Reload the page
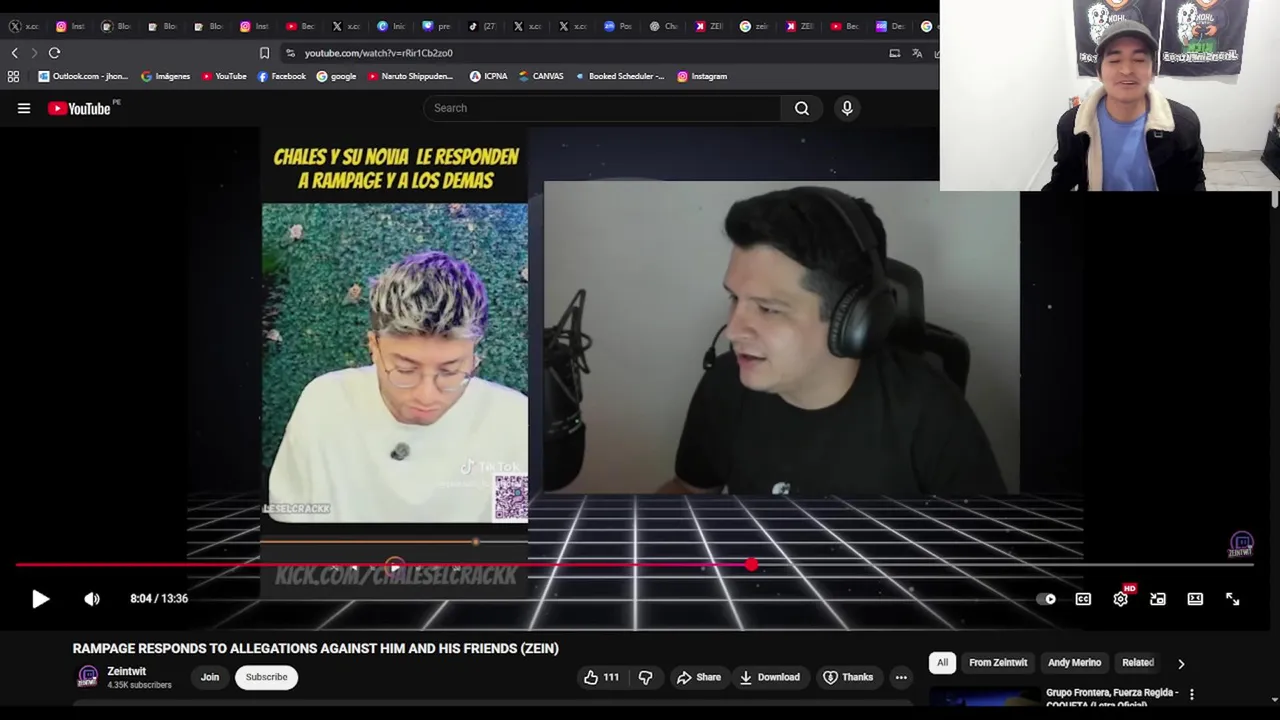The image size is (1280, 720). pyautogui.click(x=54, y=53)
